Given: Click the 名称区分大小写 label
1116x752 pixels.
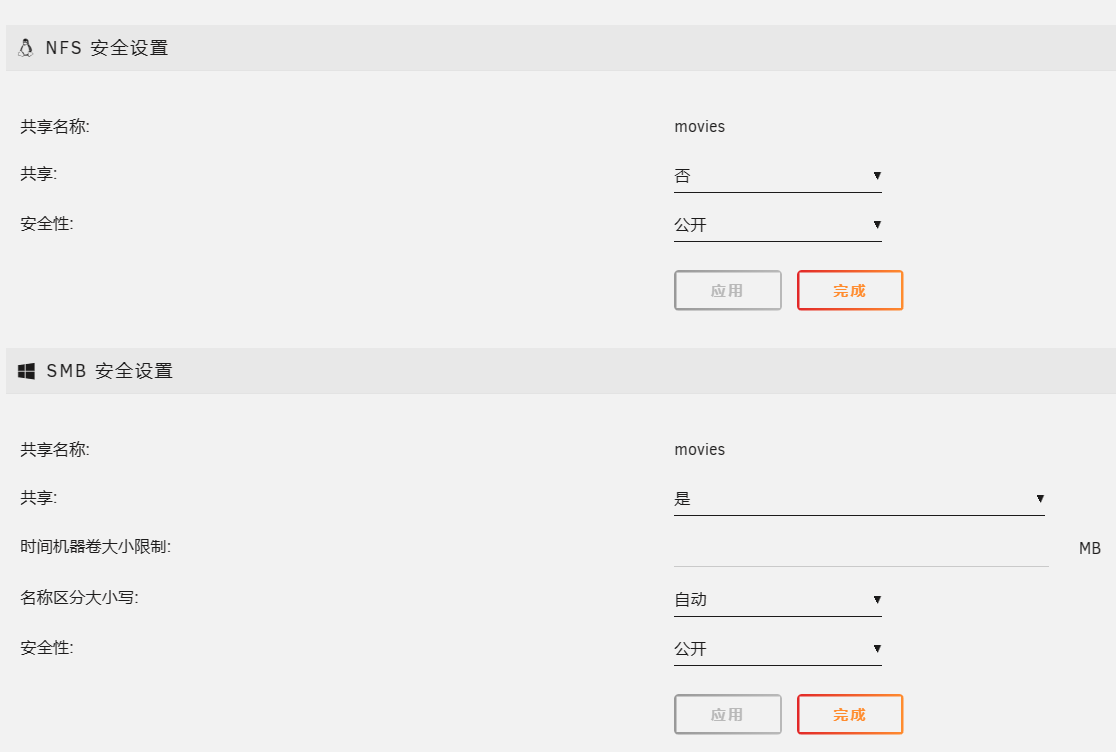Looking at the screenshot, I should pos(79,598).
